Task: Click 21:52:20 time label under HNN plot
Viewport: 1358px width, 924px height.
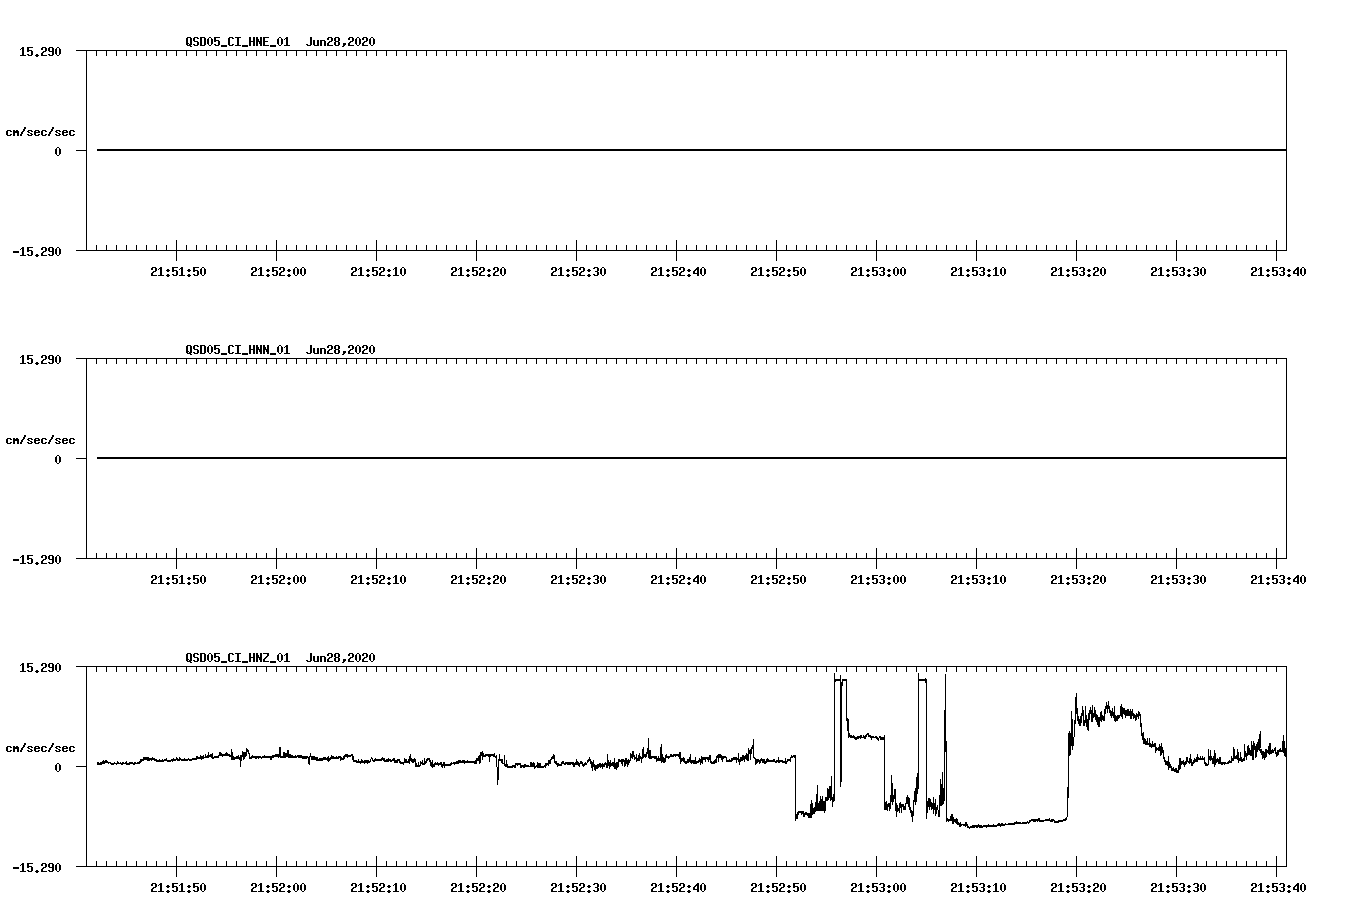Action: [478, 580]
